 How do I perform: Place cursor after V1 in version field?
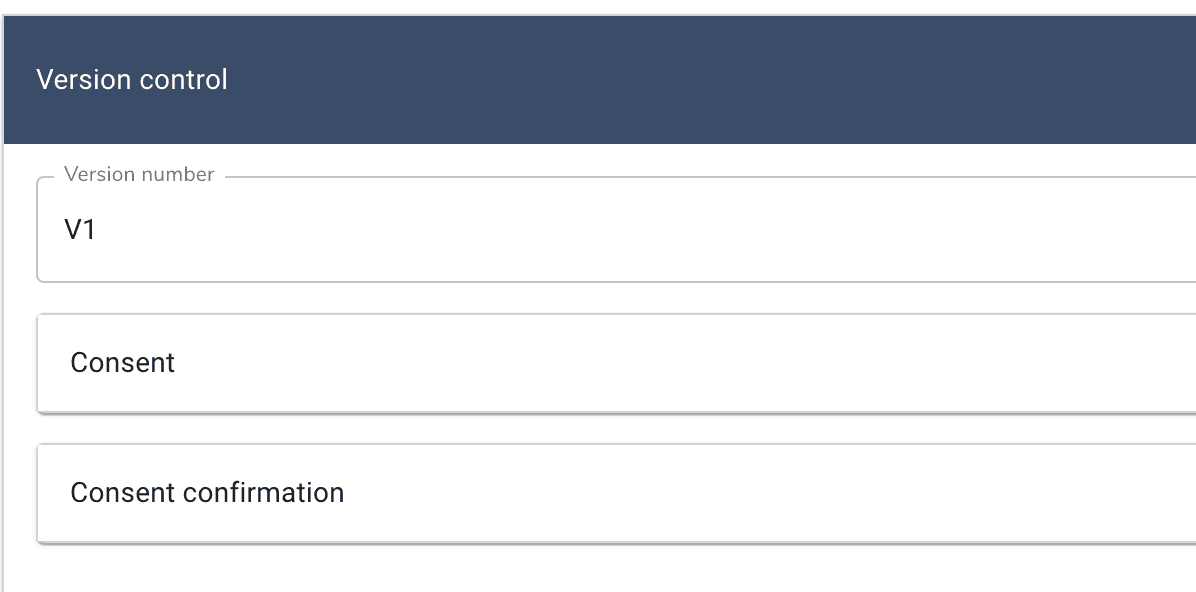pyautogui.click(x=98, y=230)
